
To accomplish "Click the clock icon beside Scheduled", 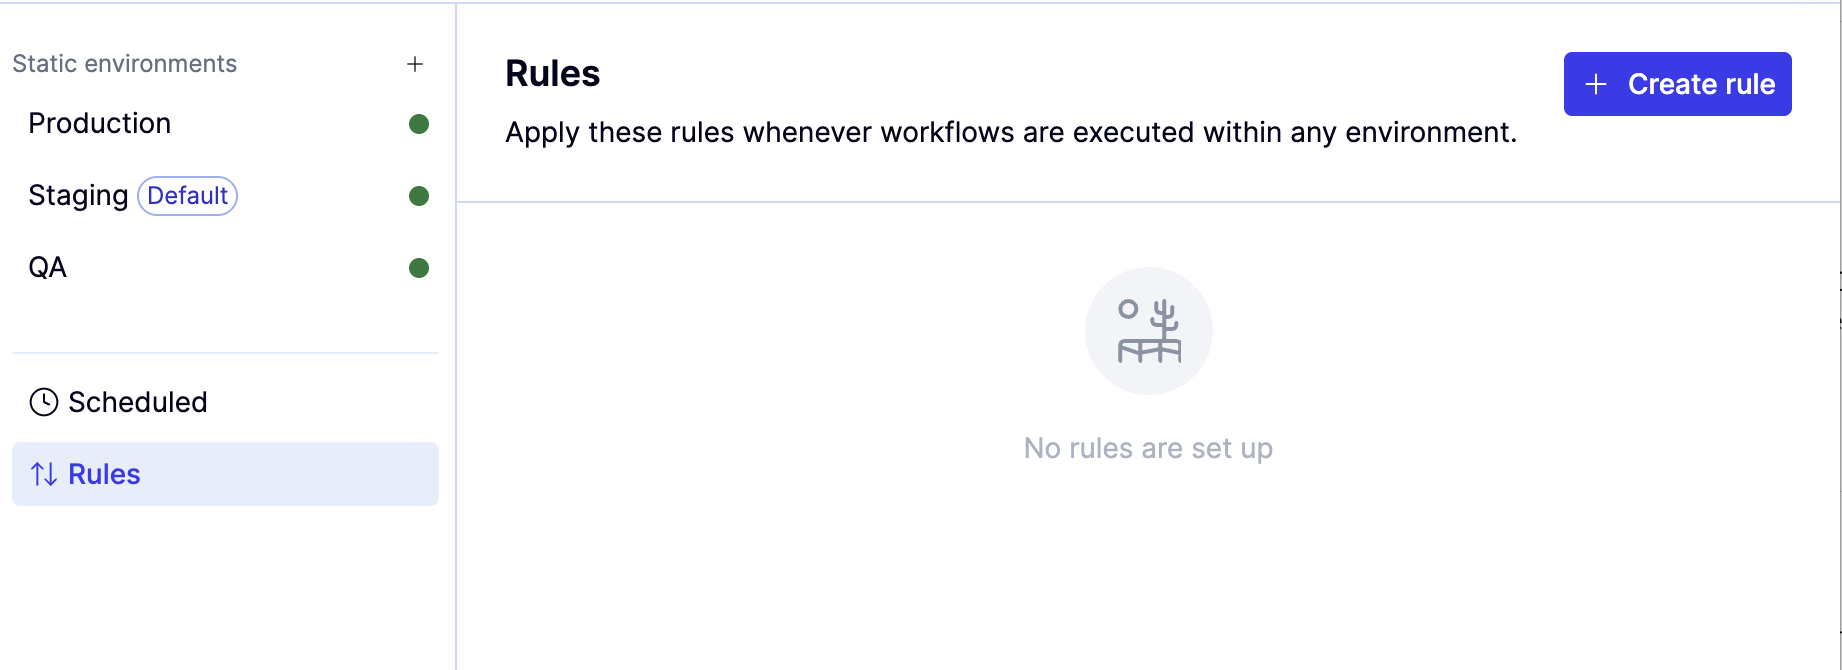I will (44, 402).
